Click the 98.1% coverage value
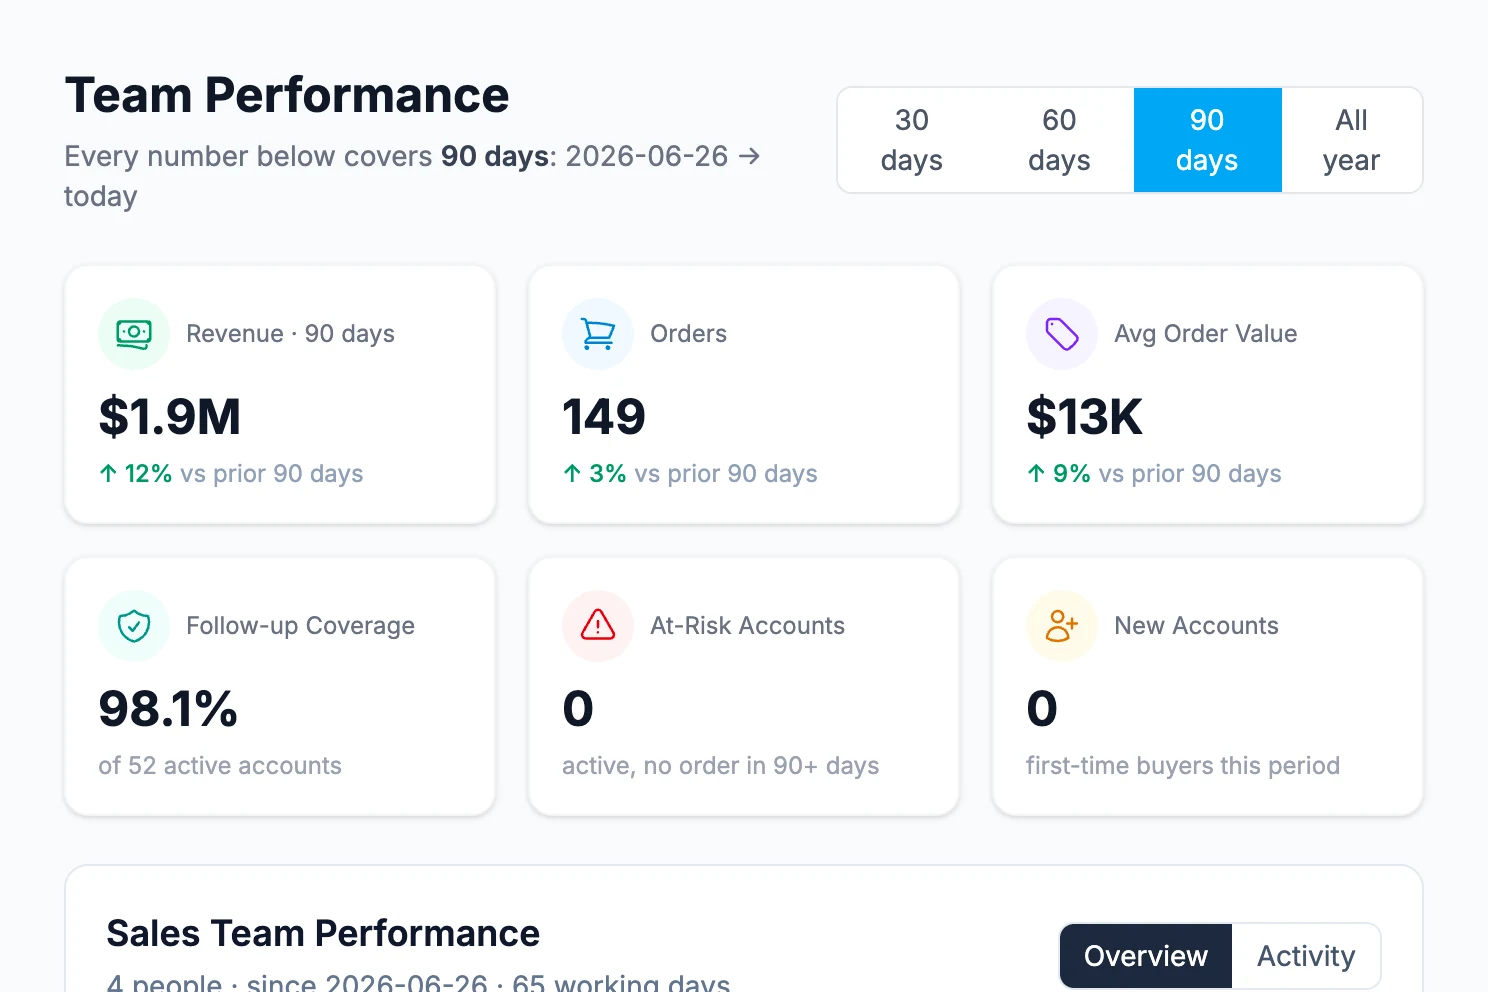 (x=168, y=709)
